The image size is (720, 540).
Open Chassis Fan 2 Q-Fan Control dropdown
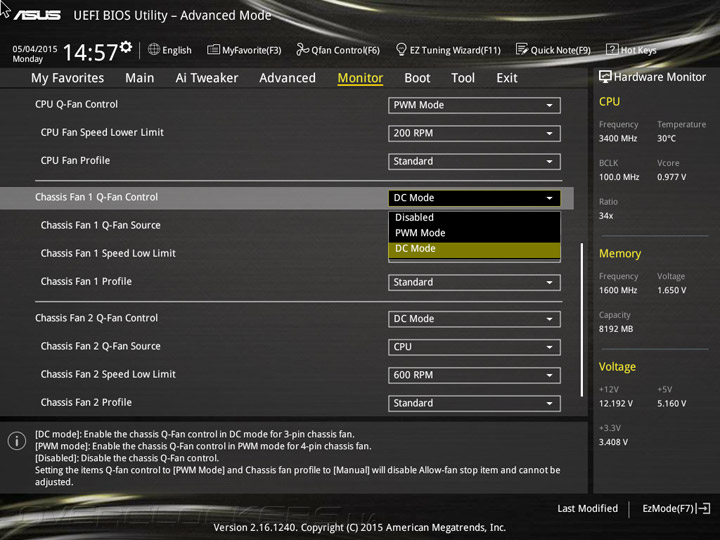(x=474, y=319)
